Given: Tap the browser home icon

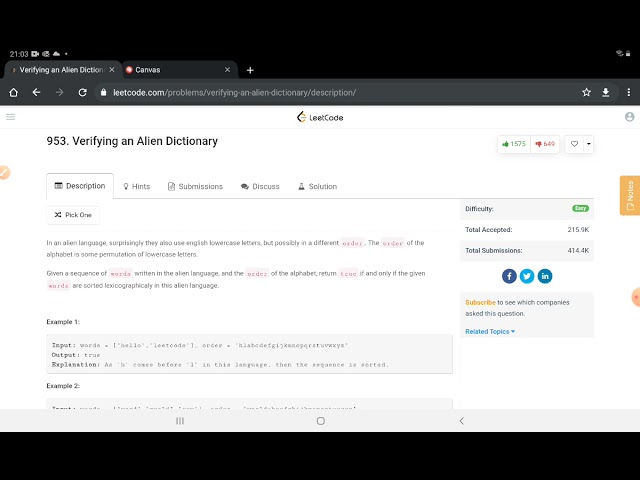Looking at the screenshot, I should tap(13, 93).
